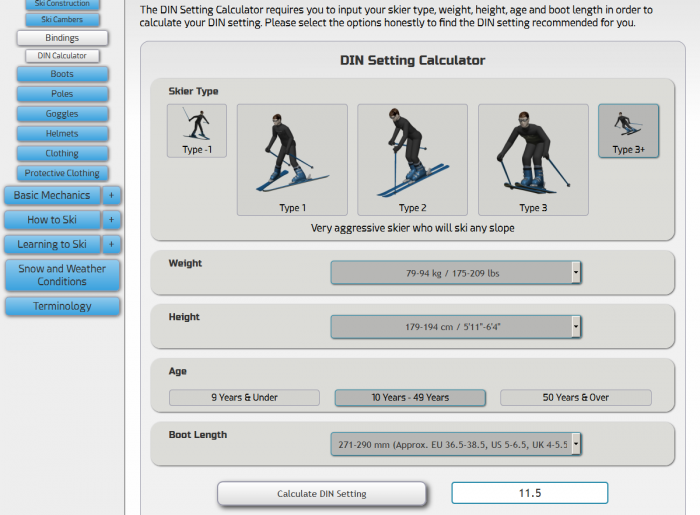700x515 pixels.
Task: Click the DIN result field showing 11.5
Action: tap(529, 493)
